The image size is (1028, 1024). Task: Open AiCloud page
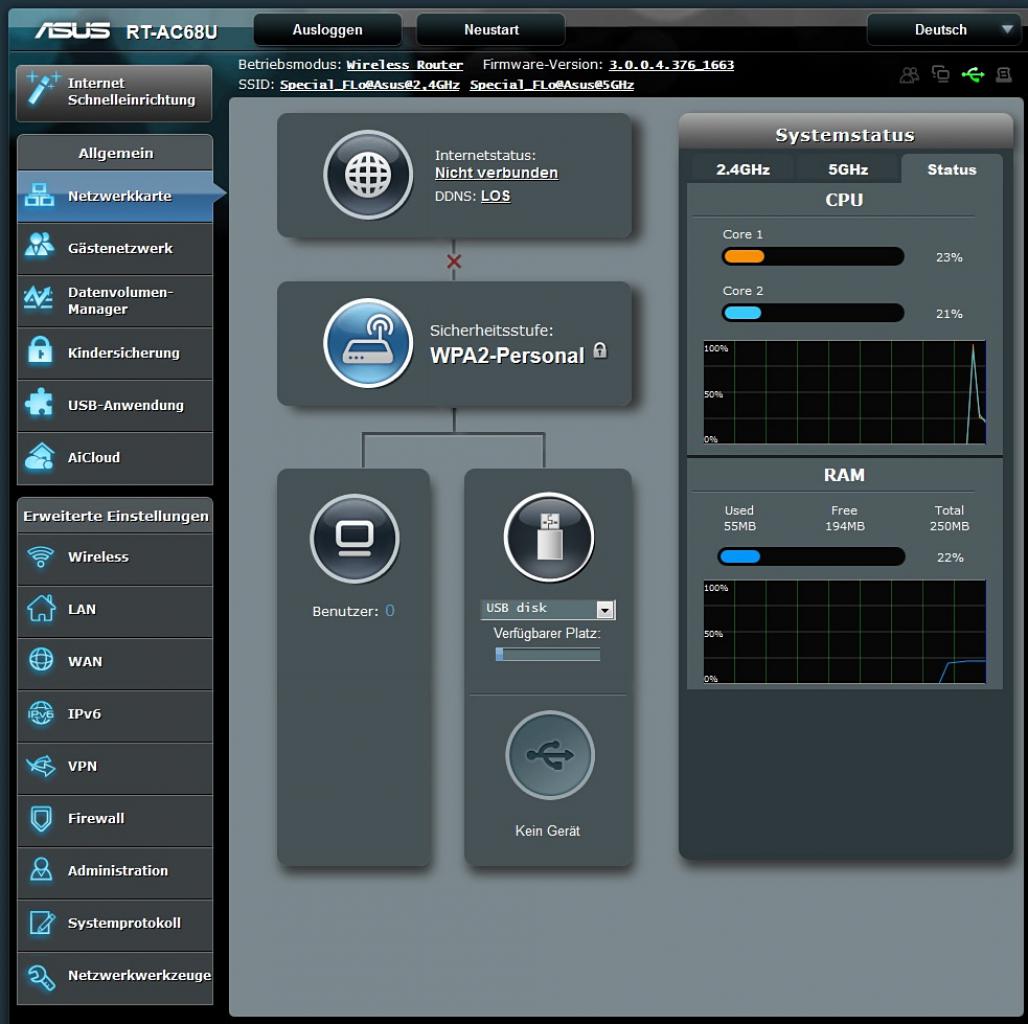[115, 458]
